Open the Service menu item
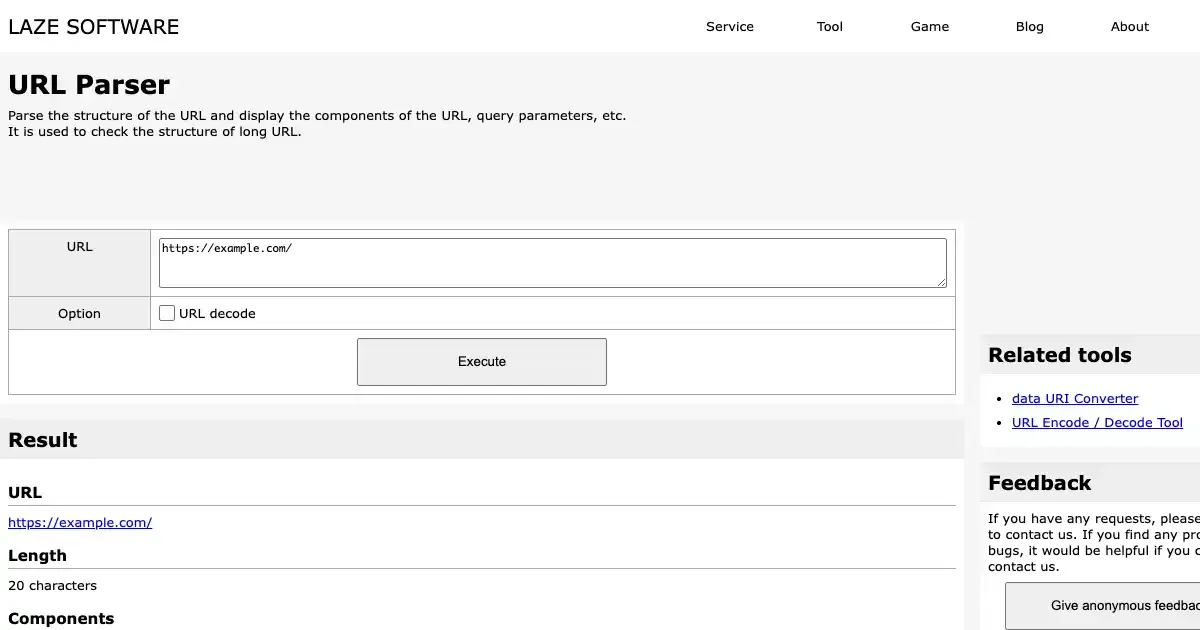Screen dimensions: 1200x630 point(730,27)
